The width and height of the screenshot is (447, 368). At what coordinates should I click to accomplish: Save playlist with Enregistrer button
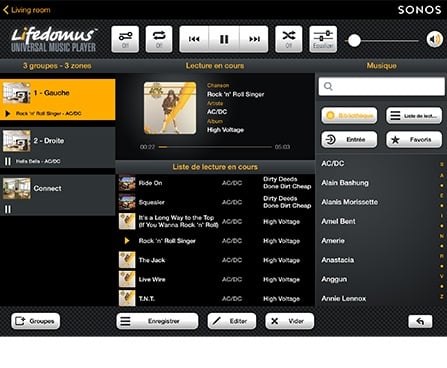coord(157,321)
